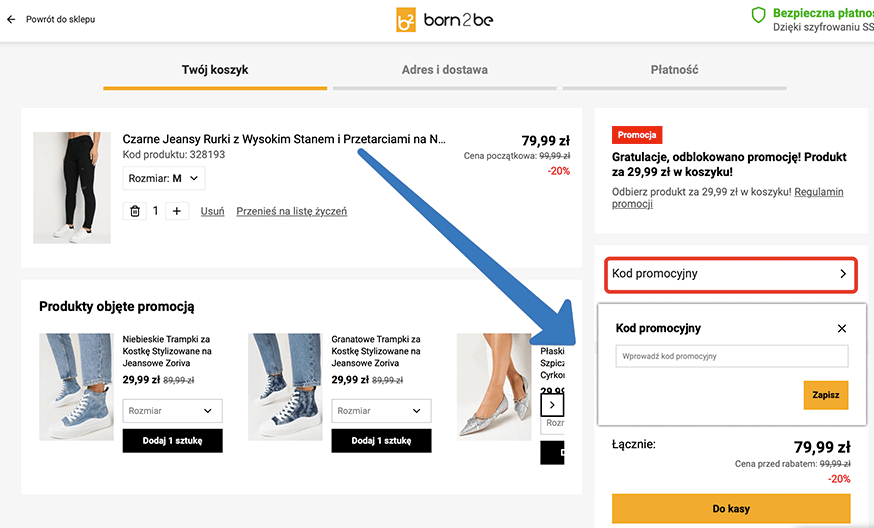The width and height of the screenshot is (874, 528).
Task: Go to the Płatność step
Action: [x=674, y=70]
